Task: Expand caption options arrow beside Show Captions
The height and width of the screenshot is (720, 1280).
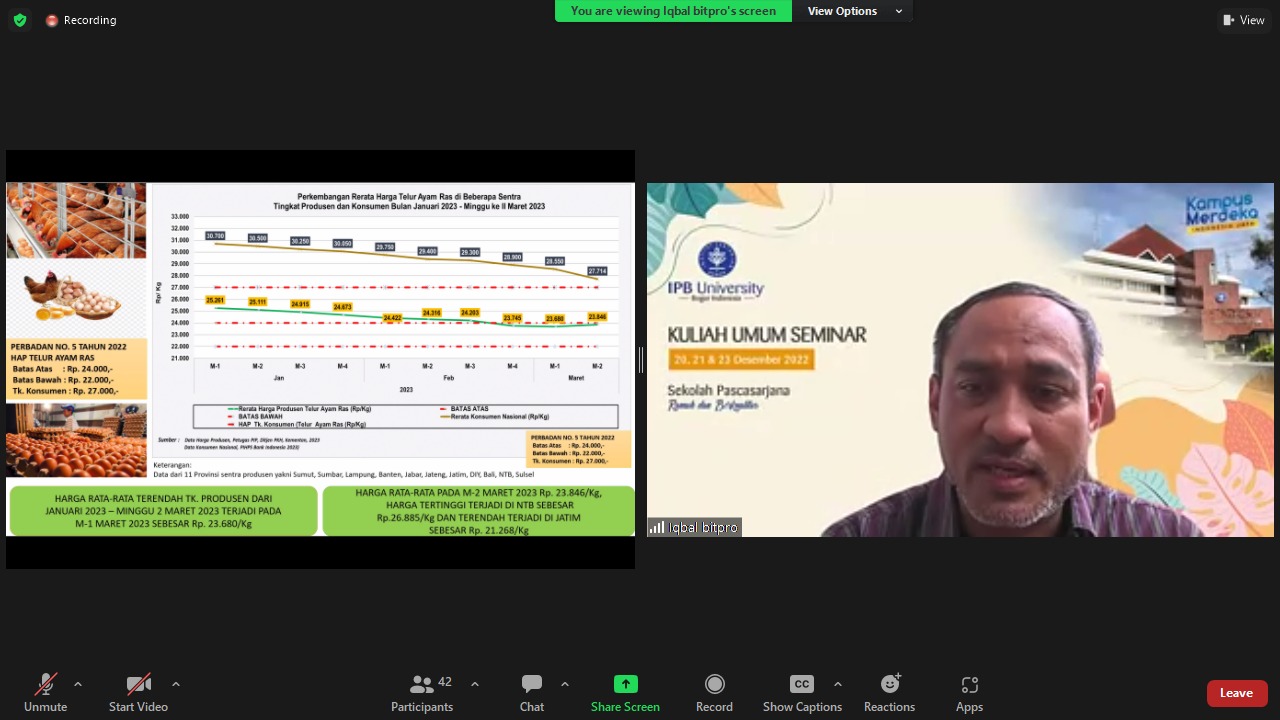Action: (837, 684)
